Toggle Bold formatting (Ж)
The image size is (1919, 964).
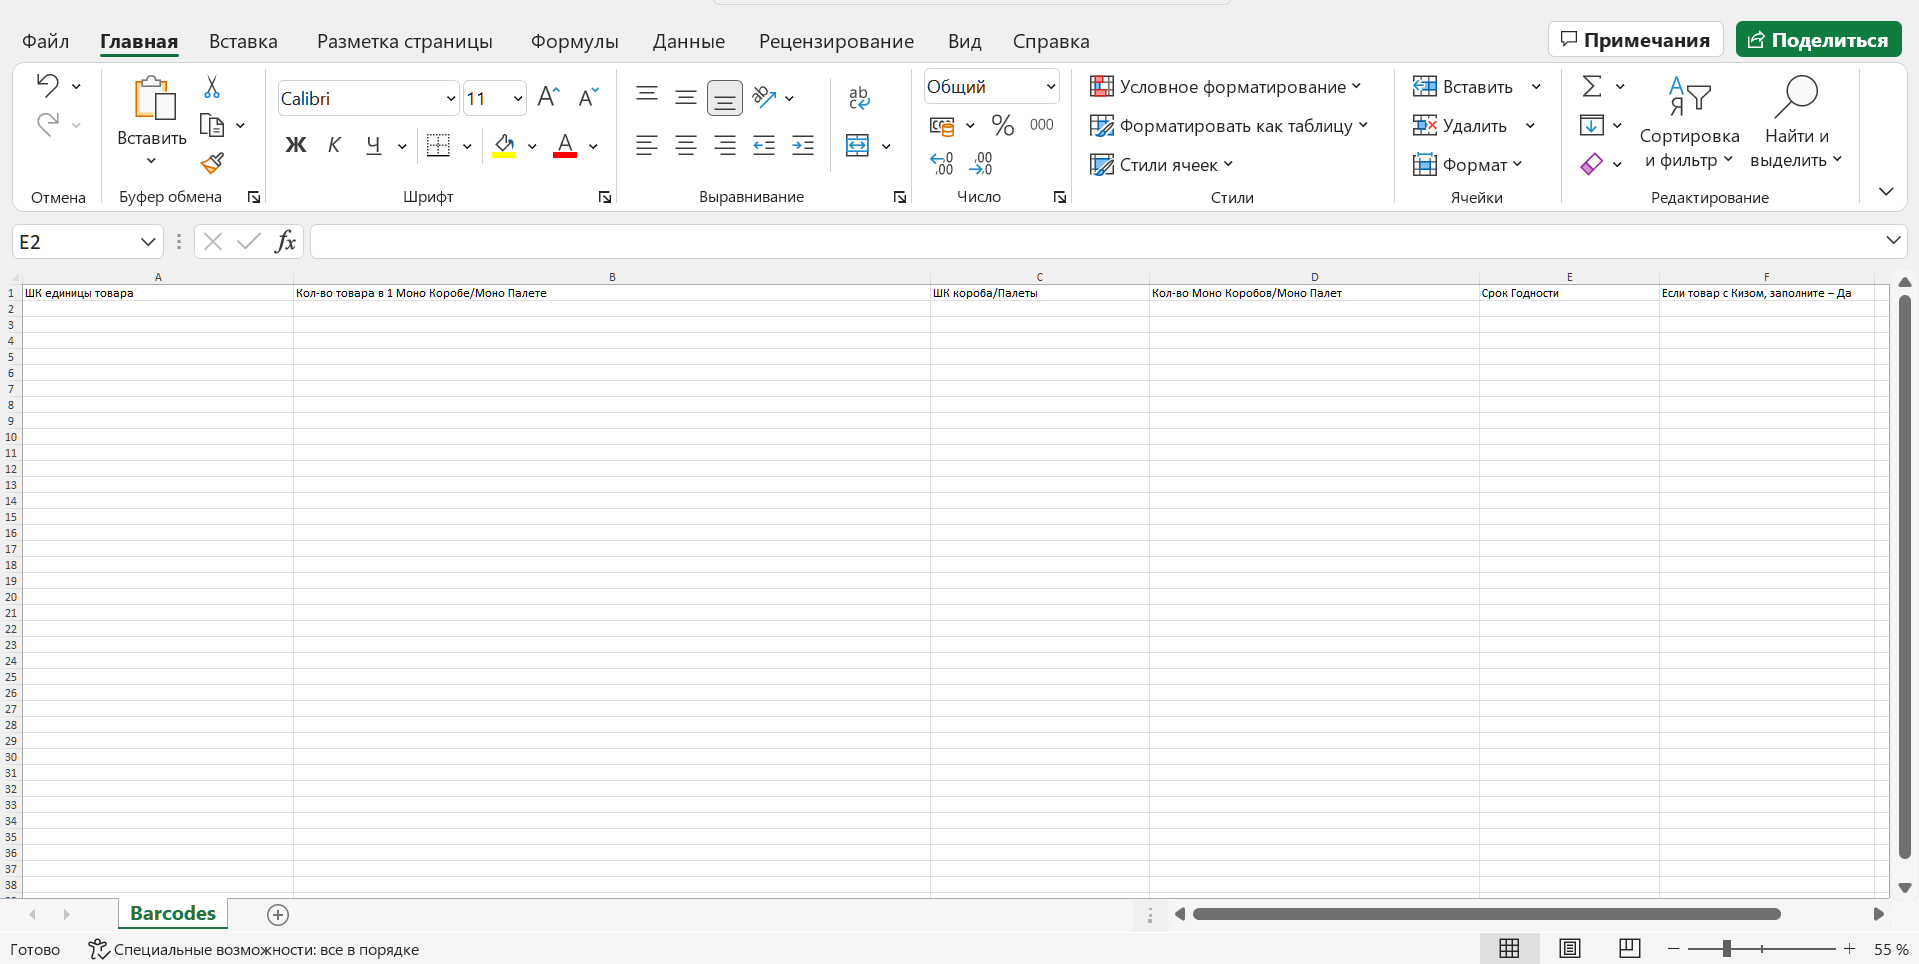(296, 146)
